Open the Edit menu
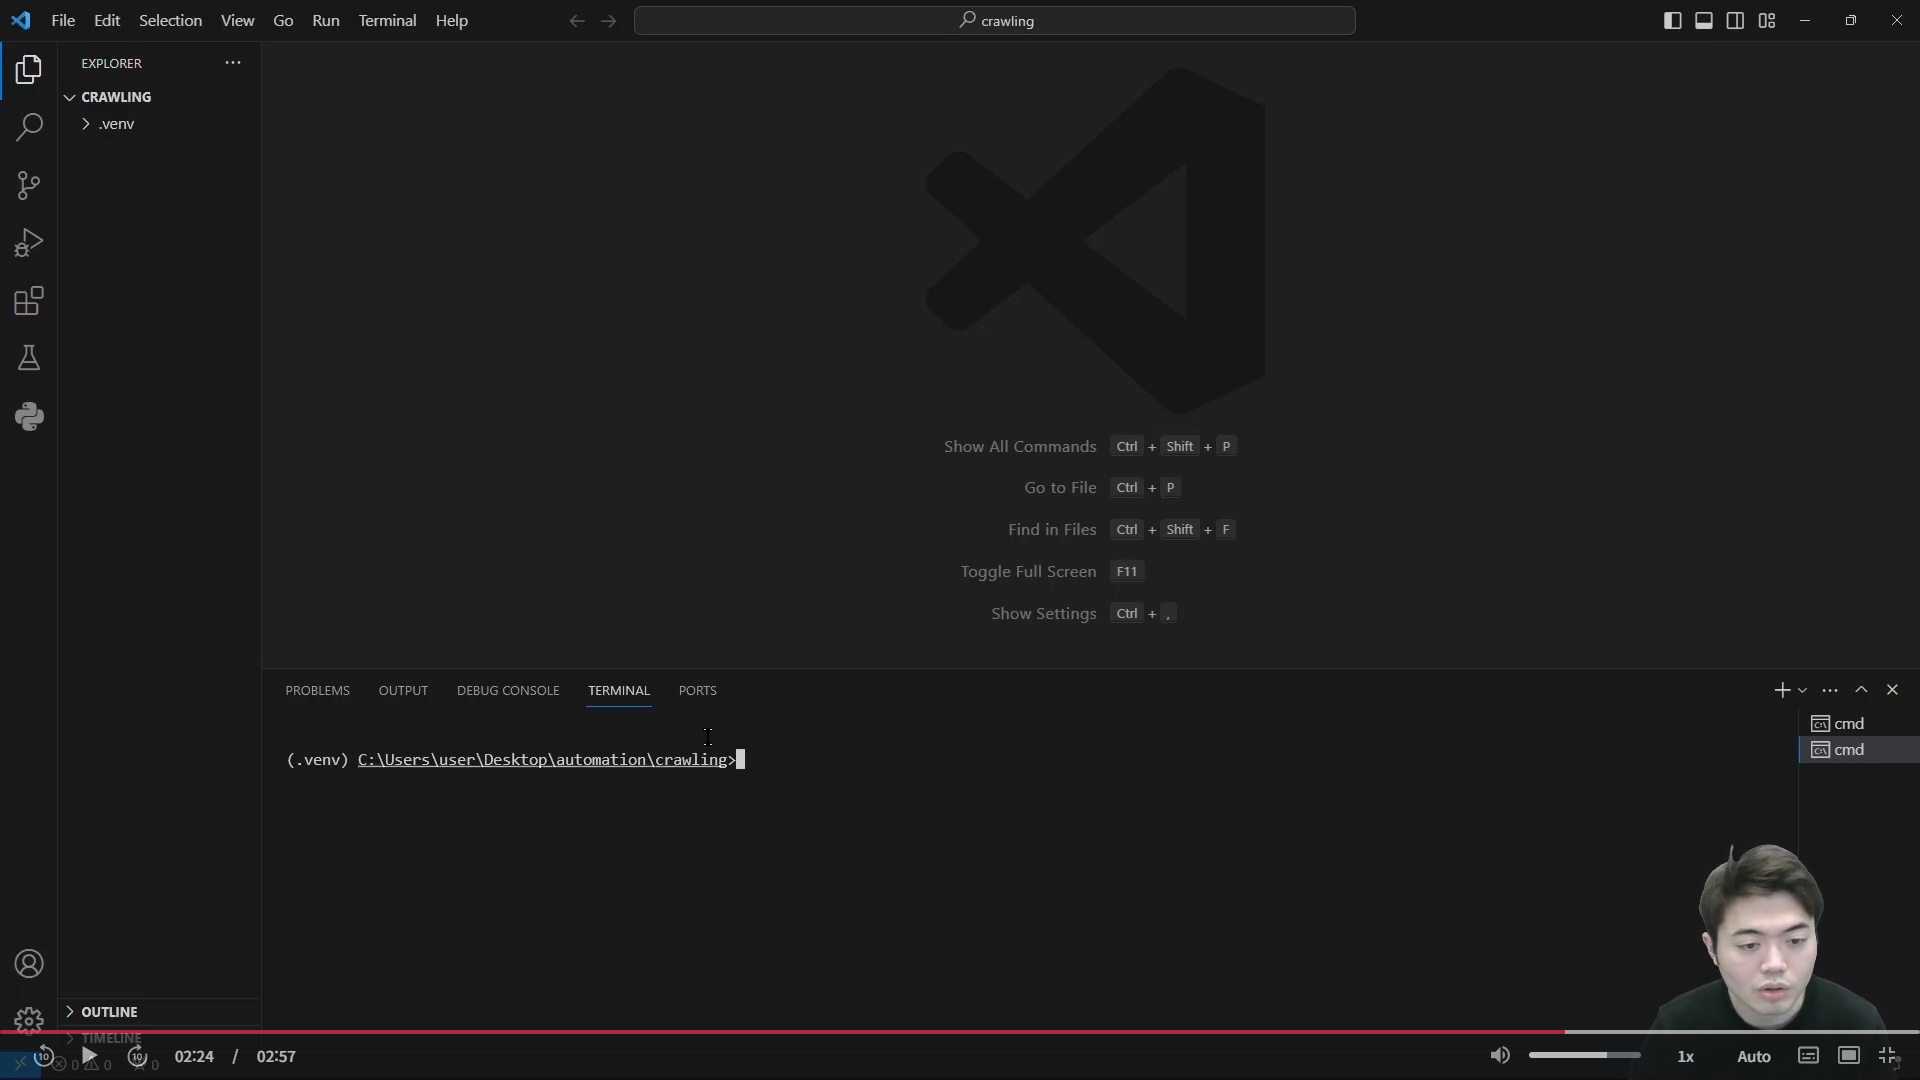This screenshot has height=1080, width=1920. click(x=107, y=21)
